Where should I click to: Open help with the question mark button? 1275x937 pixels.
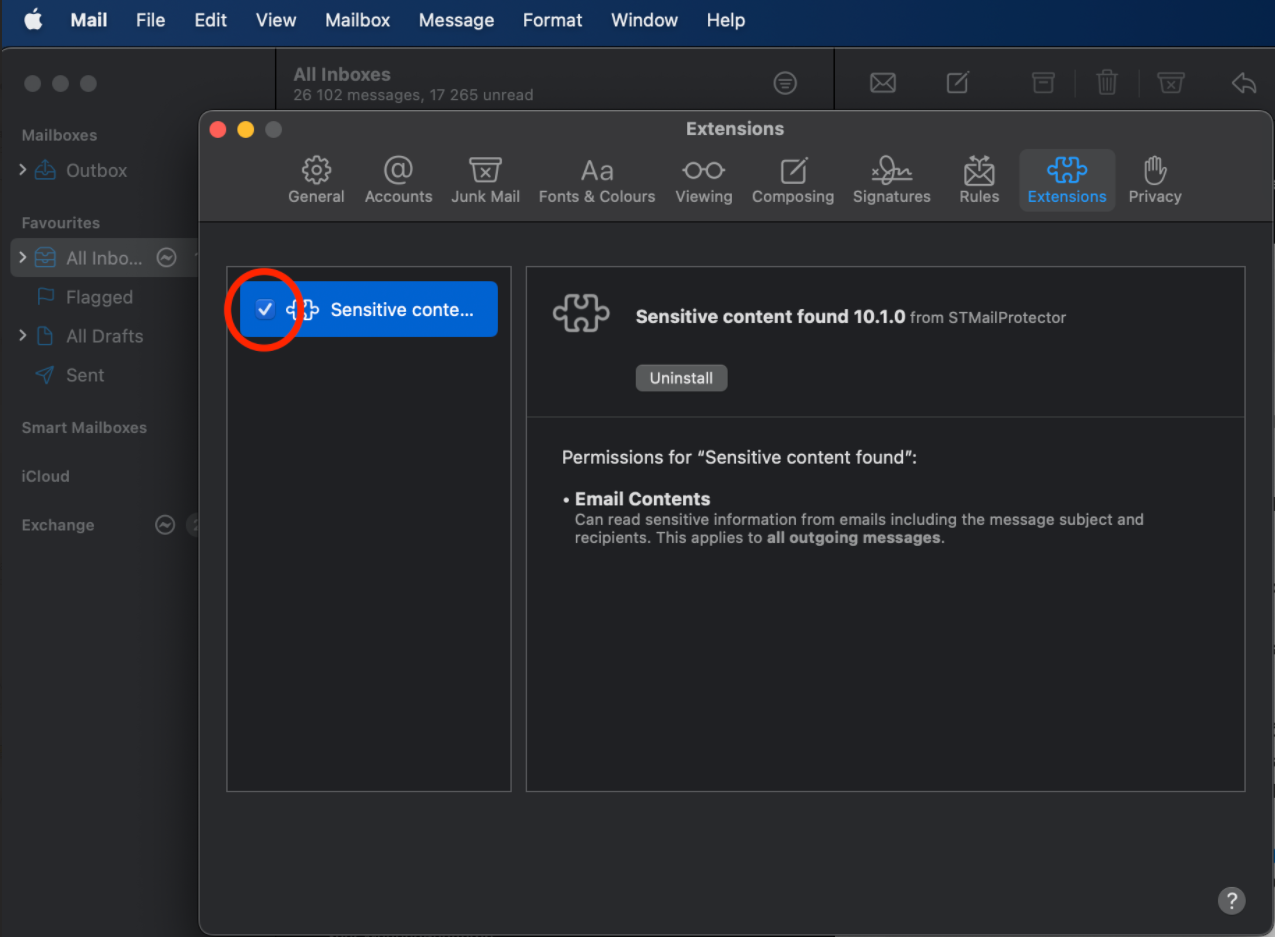pyautogui.click(x=1231, y=899)
